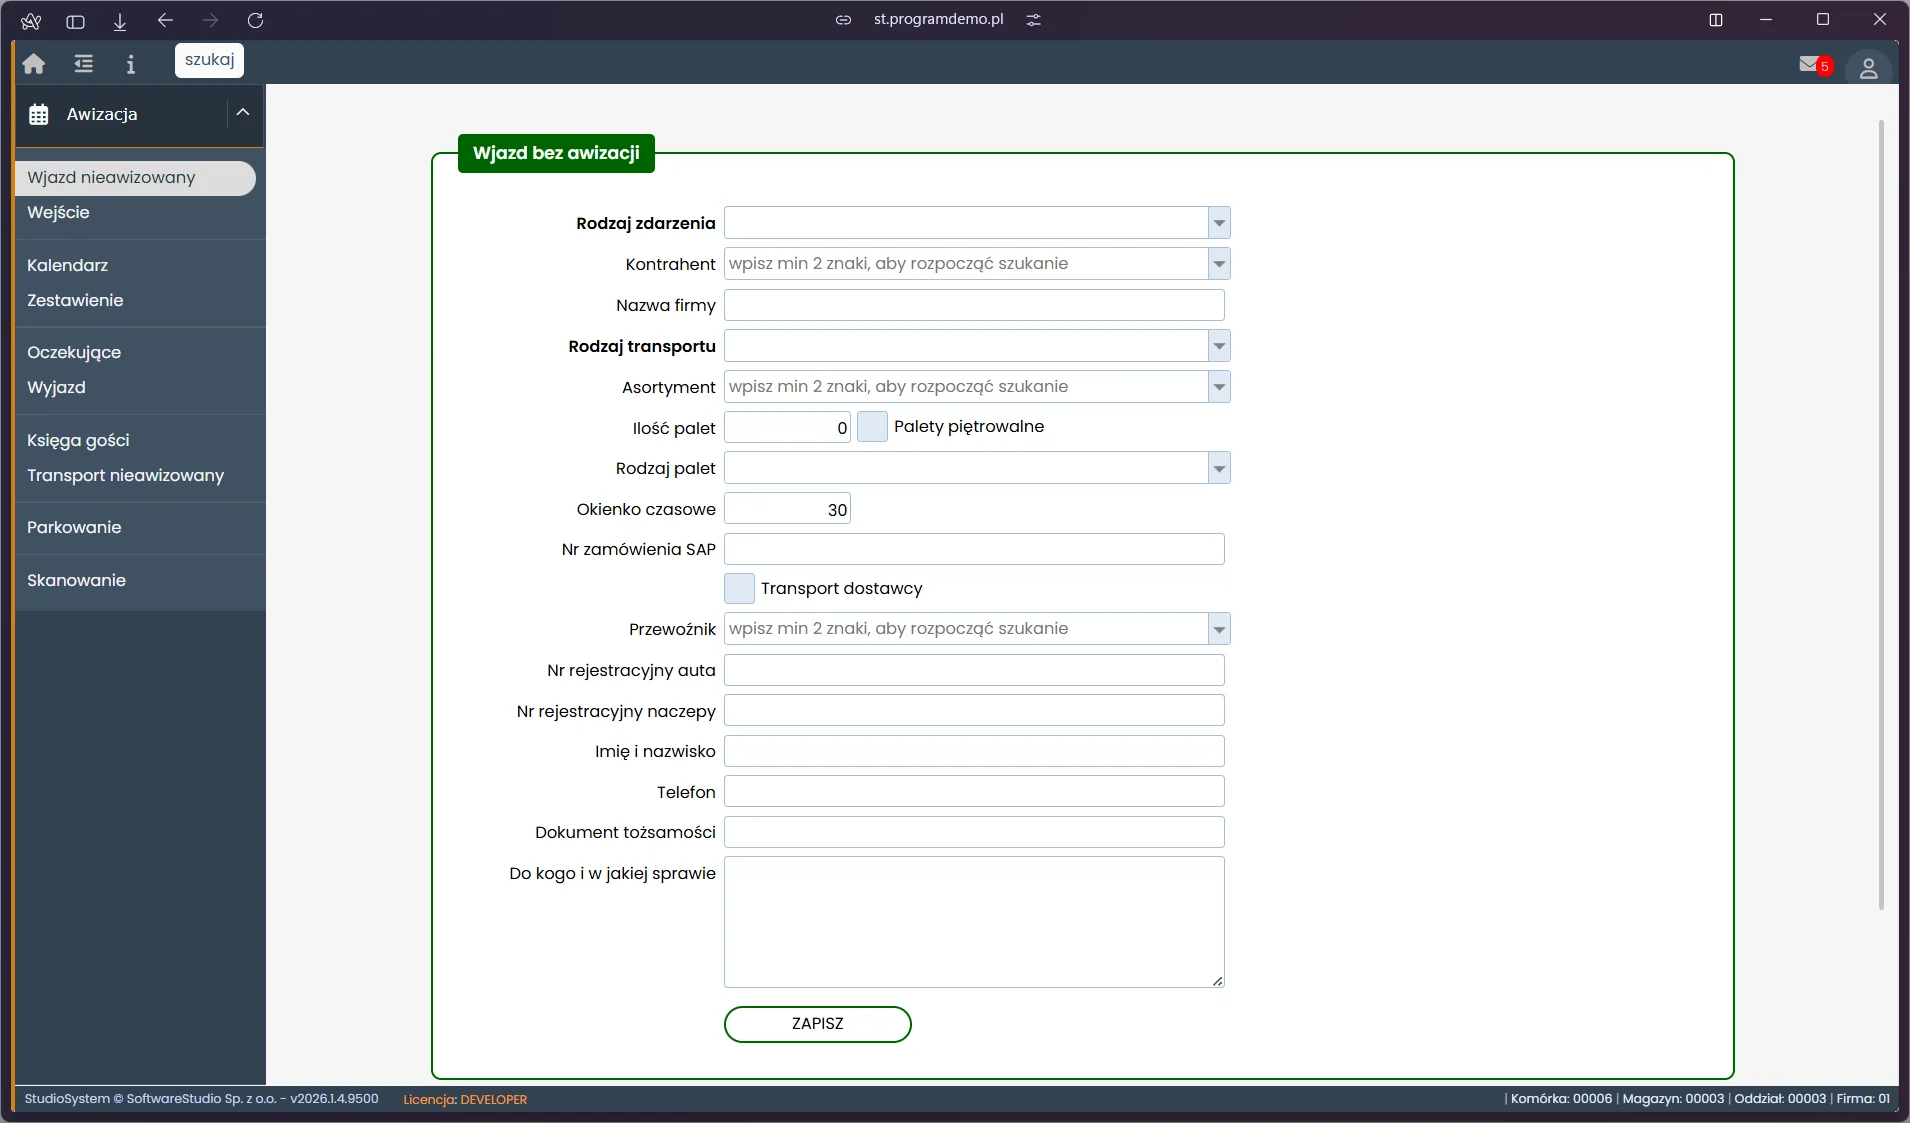This screenshot has height=1123, width=1910.
Task: Tick the Palety piętrowalne checkbox
Action: pyautogui.click(x=872, y=427)
